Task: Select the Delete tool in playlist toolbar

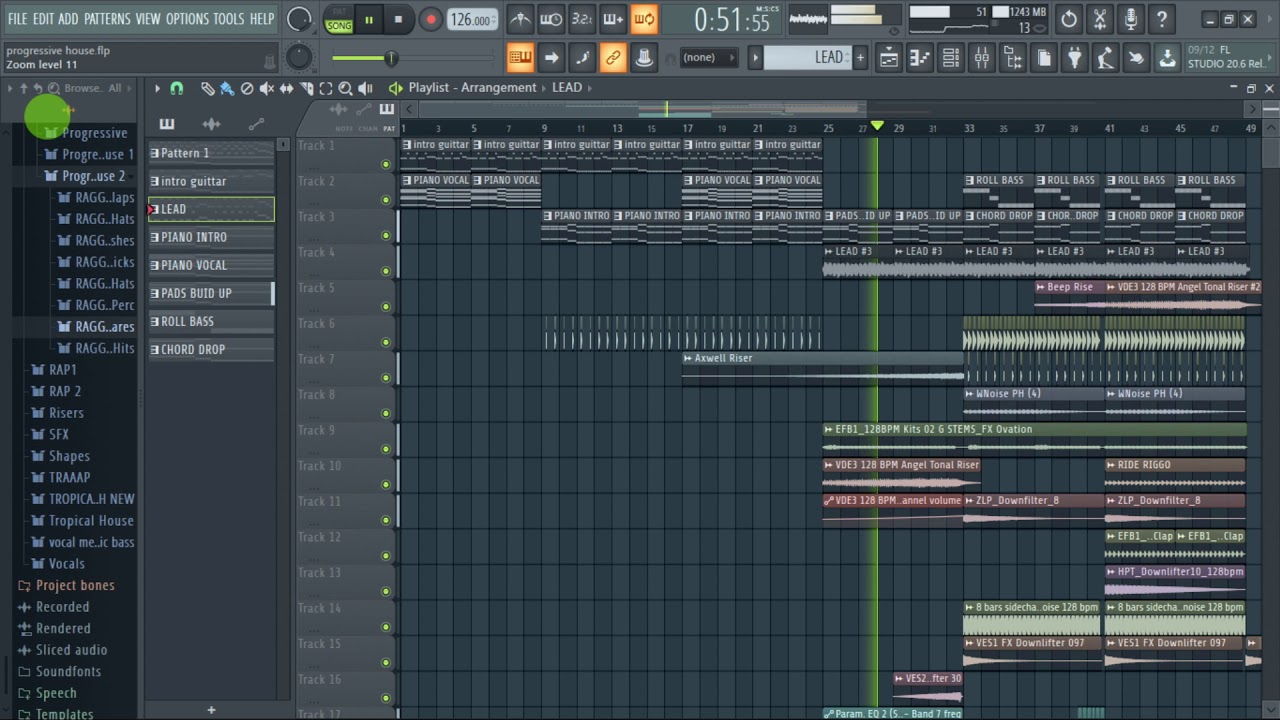Action: (x=247, y=88)
